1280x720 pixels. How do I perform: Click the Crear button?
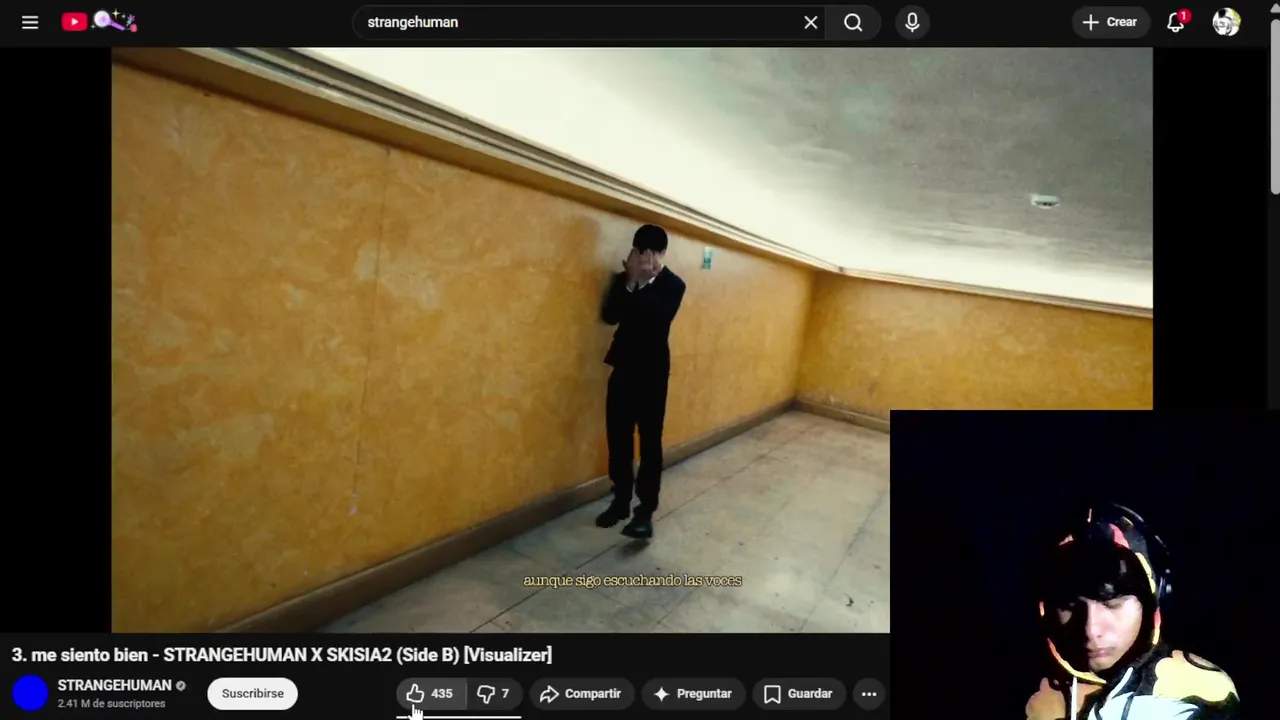pyautogui.click(x=1109, y=22)
